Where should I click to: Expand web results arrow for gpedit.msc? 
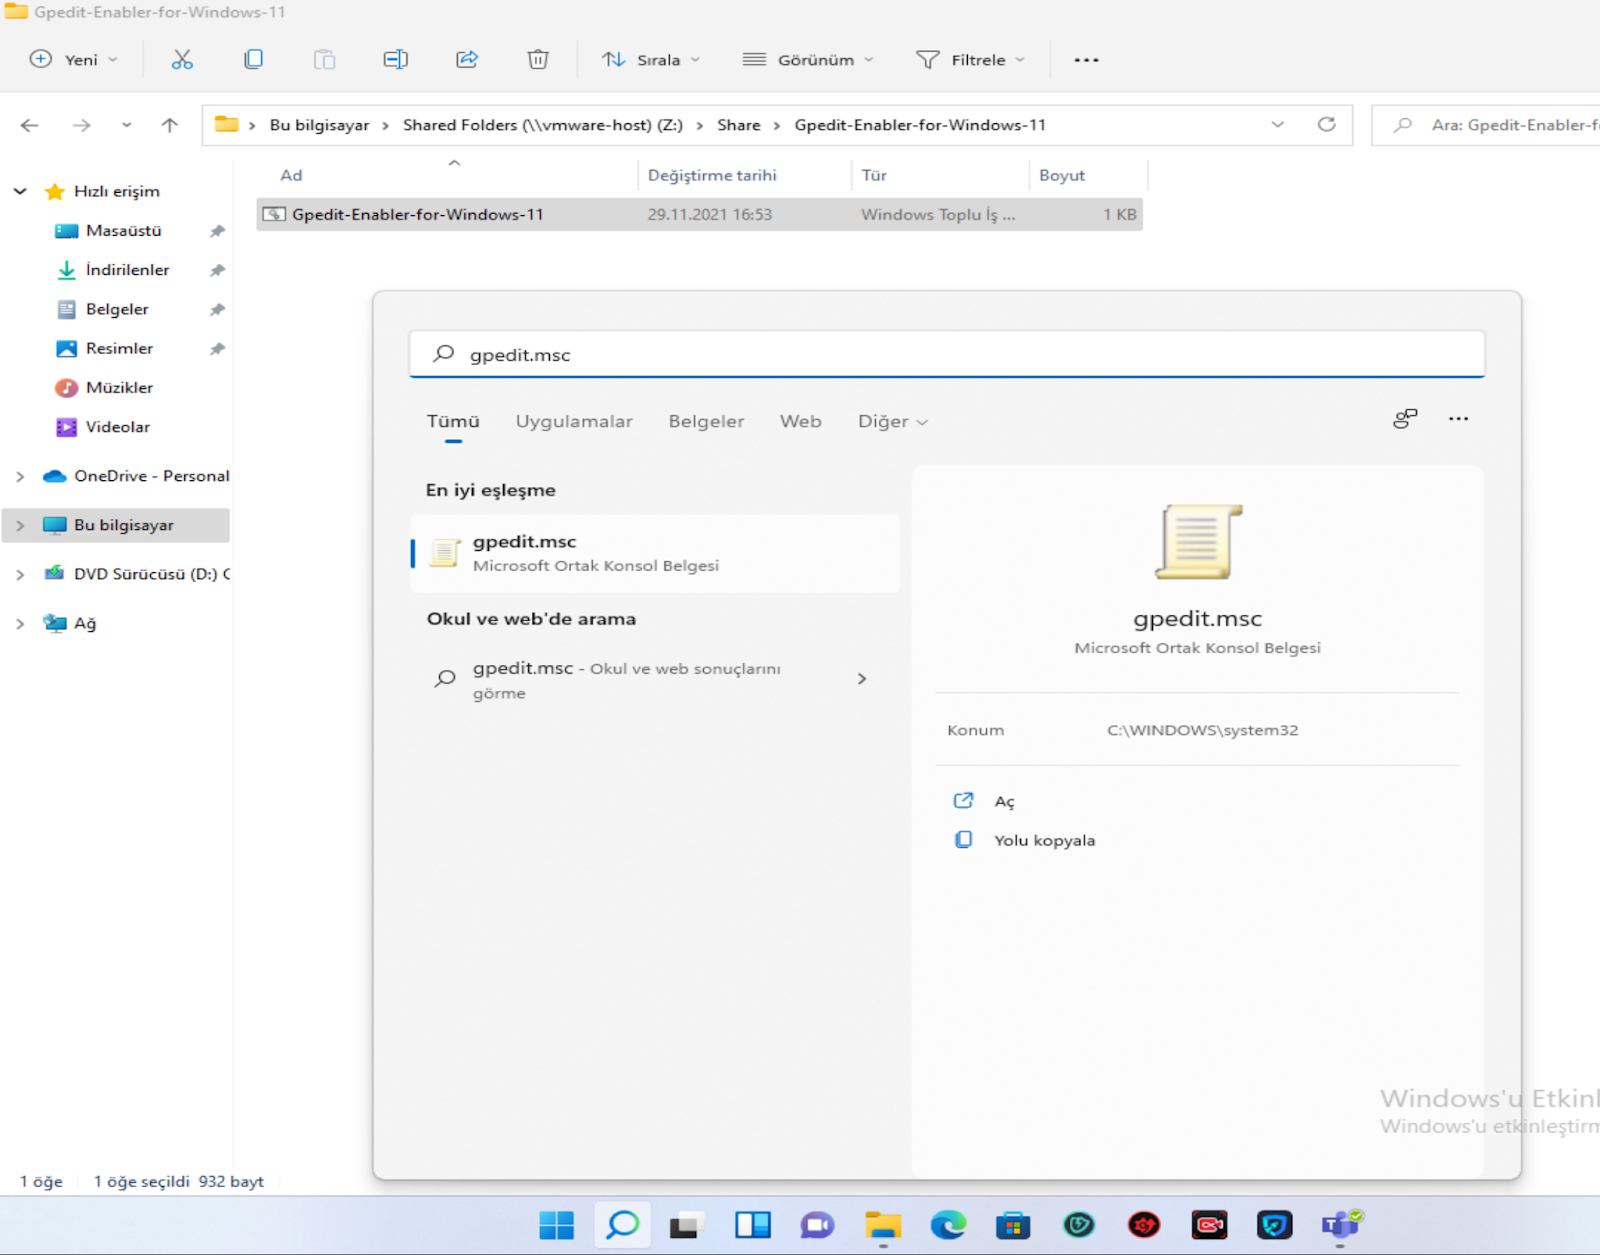[862, 679]
